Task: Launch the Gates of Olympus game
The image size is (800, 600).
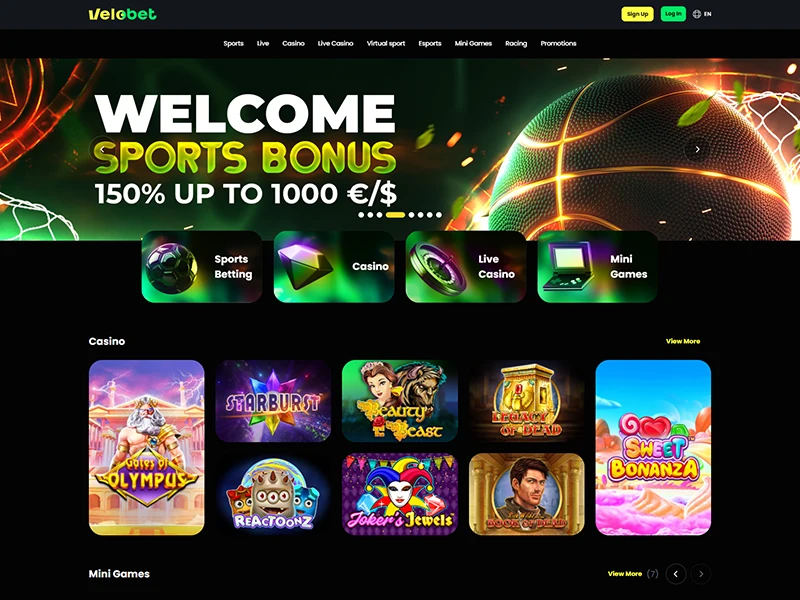Action: (146, 447)
